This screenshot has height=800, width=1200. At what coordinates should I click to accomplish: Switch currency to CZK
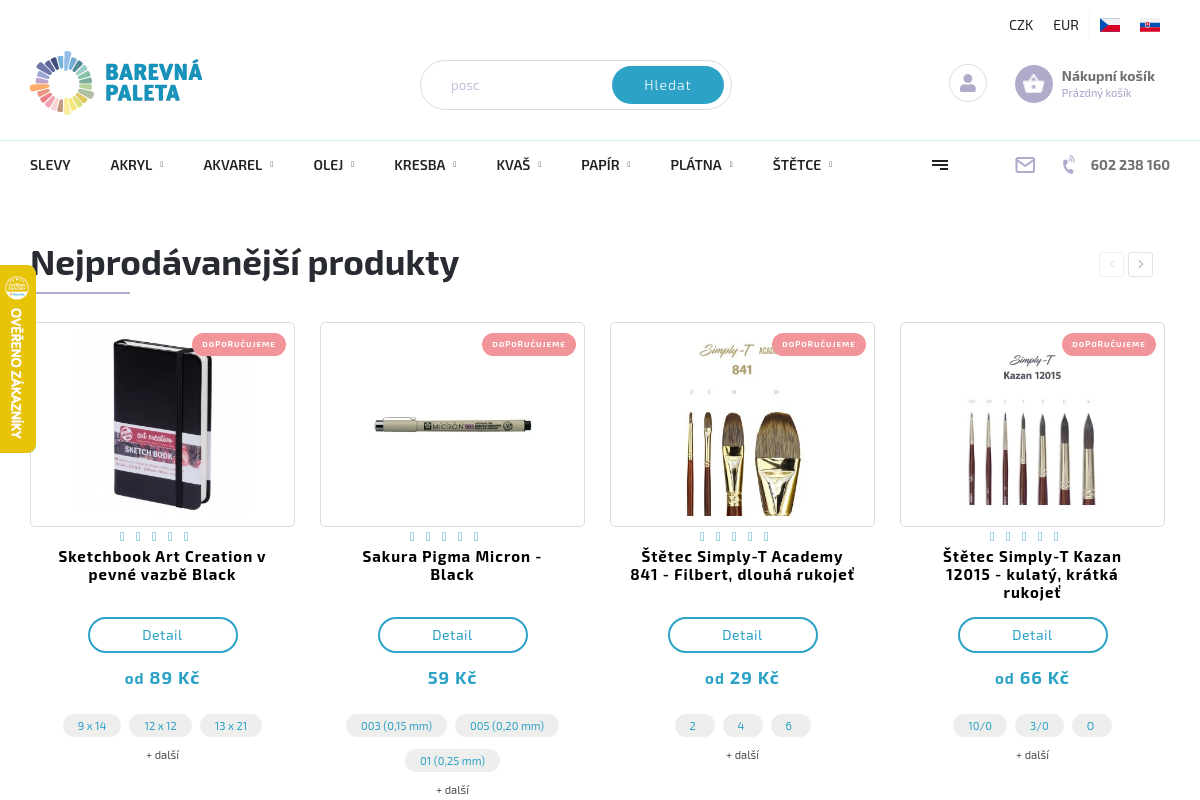[x=1021, y=25]
